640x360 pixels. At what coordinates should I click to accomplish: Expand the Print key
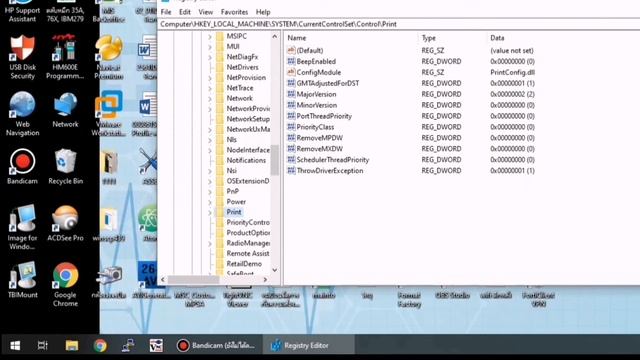tap(210, 212)
